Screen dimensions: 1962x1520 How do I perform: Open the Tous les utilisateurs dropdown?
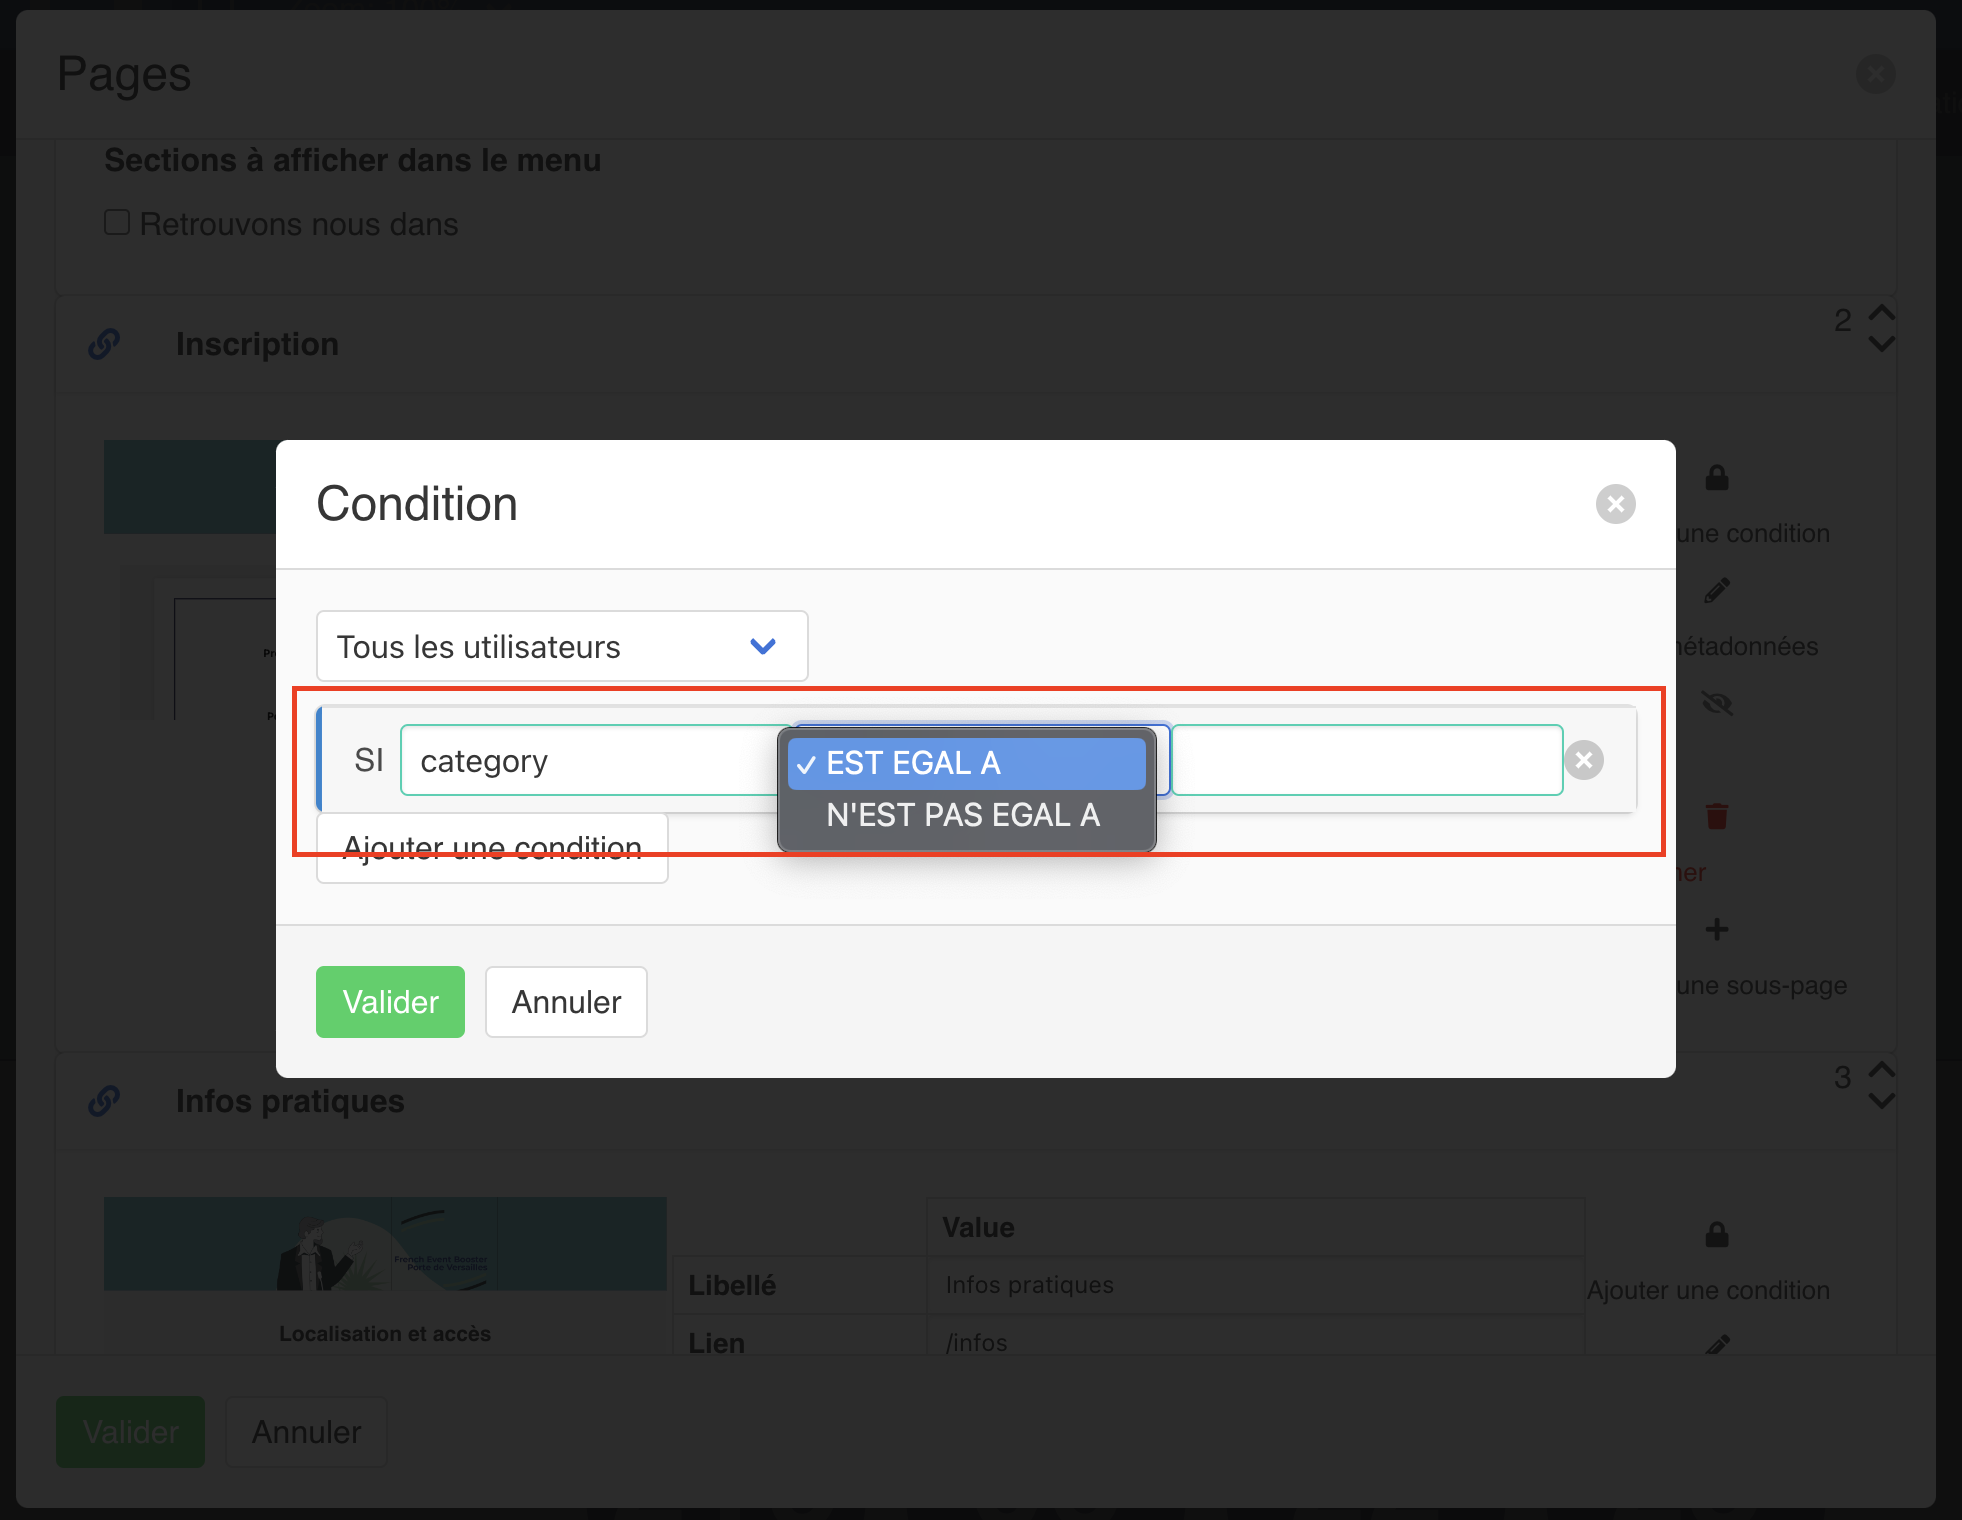coord(562,646)
